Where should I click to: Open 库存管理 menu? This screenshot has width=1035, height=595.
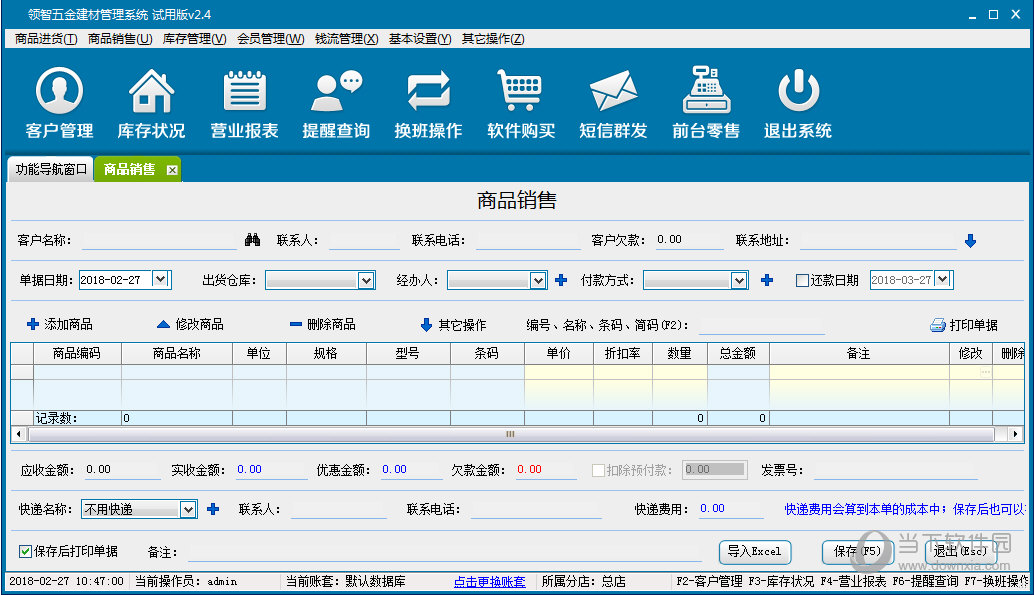pos(195,39)
